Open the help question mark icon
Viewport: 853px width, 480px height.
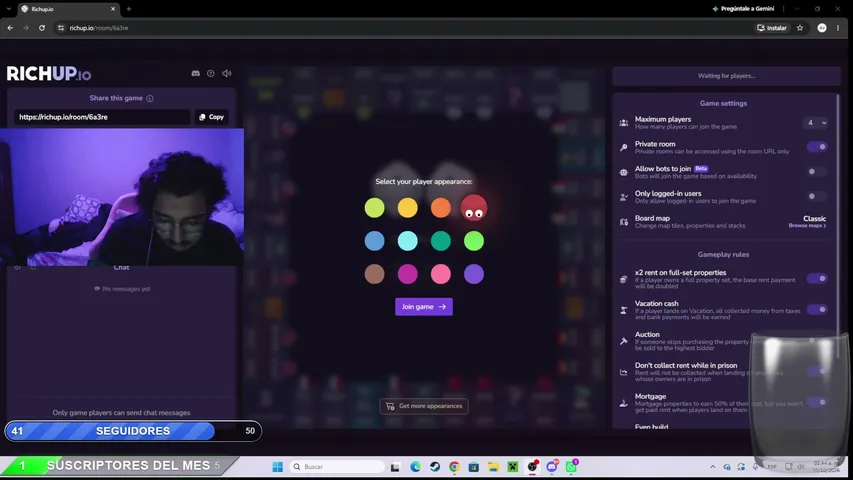pyautogui.click(x=211, y=73)
